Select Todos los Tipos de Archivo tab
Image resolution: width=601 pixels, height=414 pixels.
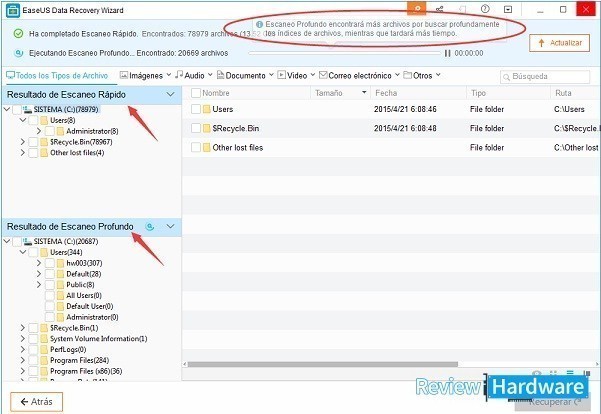click(57, 76)
